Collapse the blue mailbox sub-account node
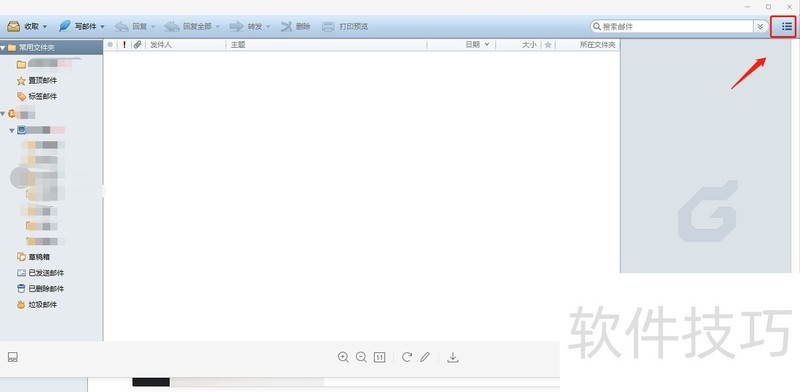Viewport: 800px width, 392px height. tap(12, 131)
